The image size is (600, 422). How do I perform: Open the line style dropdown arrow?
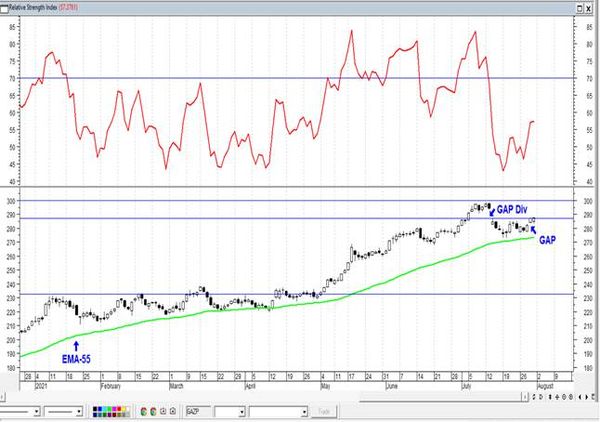click(37, 412)
